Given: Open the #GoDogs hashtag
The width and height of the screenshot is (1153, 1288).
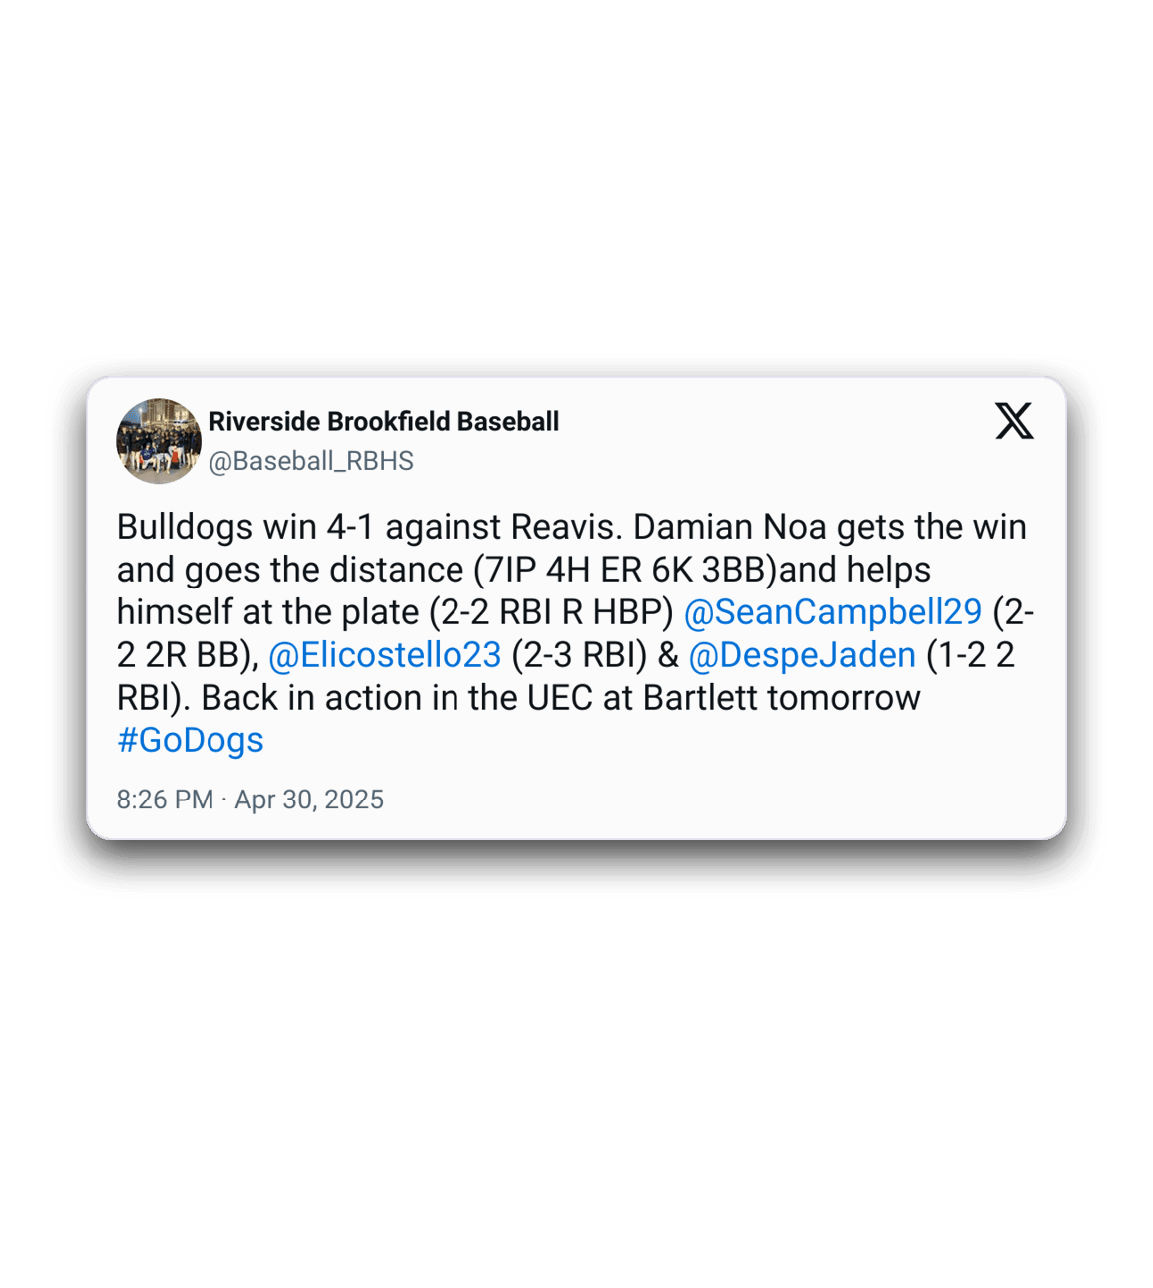Looking at the screenshot, I should [190, 740].
